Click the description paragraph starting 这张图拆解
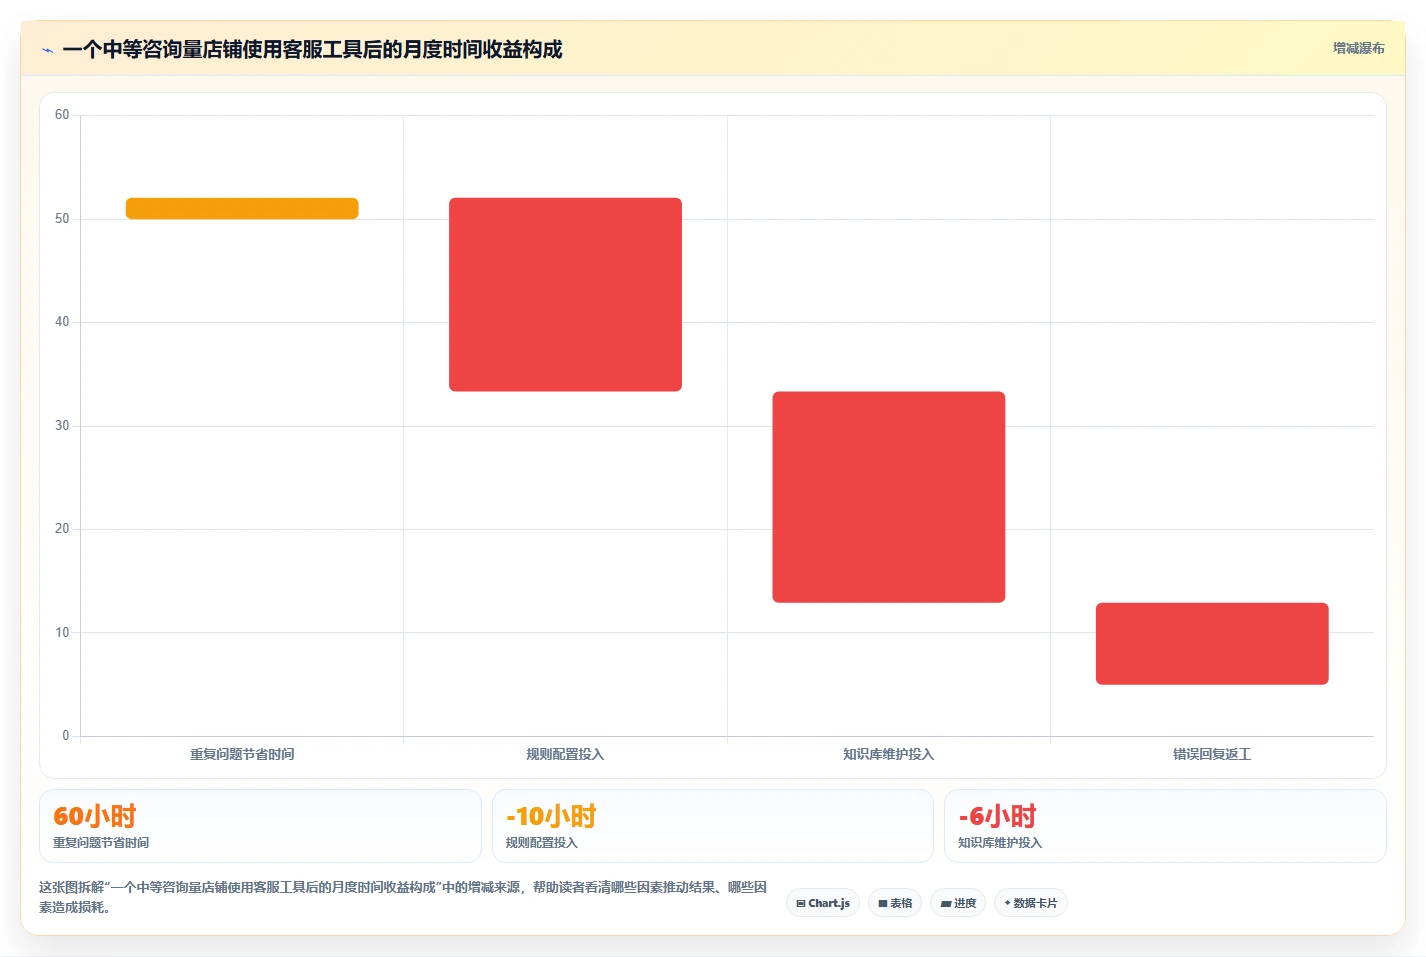 coord(403,897)
